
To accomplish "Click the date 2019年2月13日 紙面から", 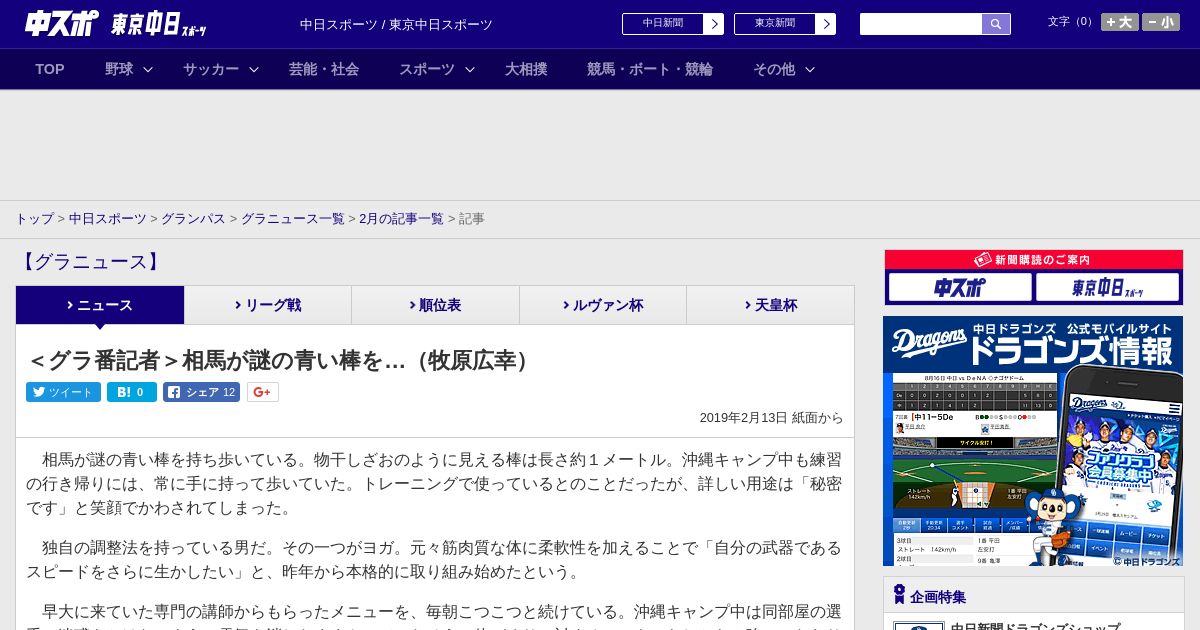I will (771, 418).
